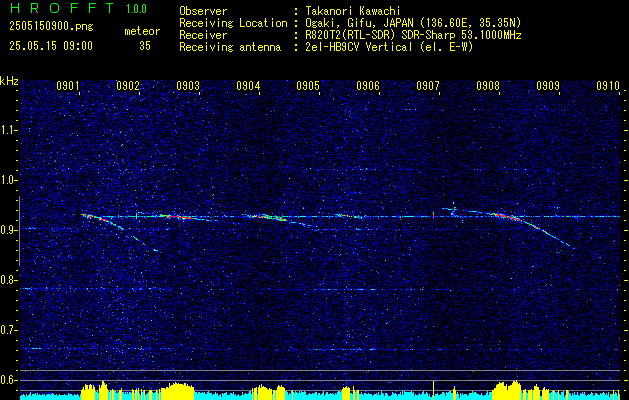Click the meteor echo streak starting at 0901
Image resolution: width=629 pixels, height=400 pixels.
pos(103,221)
